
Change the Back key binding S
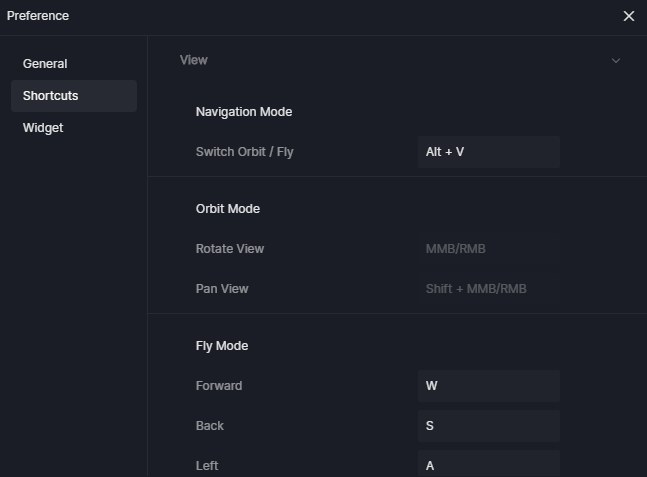click(x=489, y=426)
